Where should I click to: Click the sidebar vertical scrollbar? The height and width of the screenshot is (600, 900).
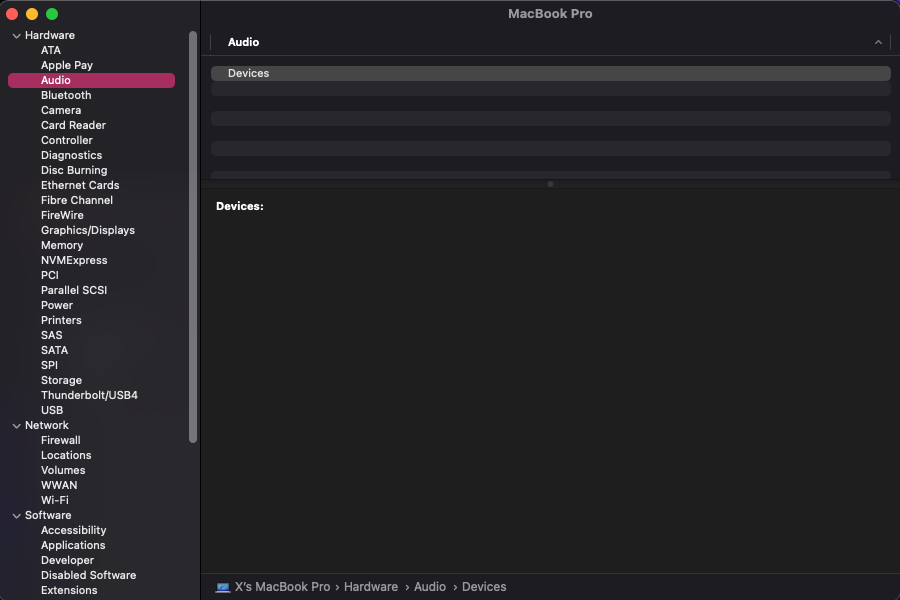click(x=193, y=237)
